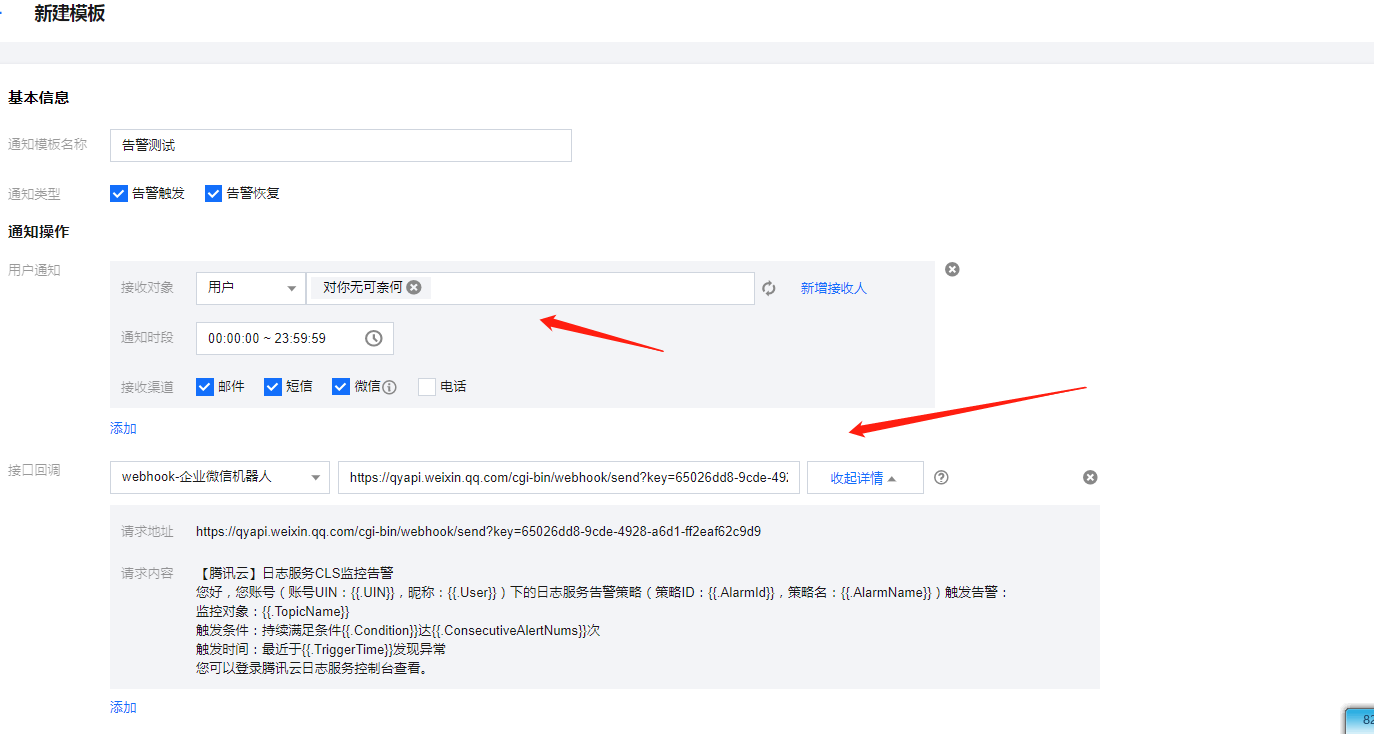Focus the webhook URL input field
This screenshot has height=734, width=1374.
[x=569, y=477]
